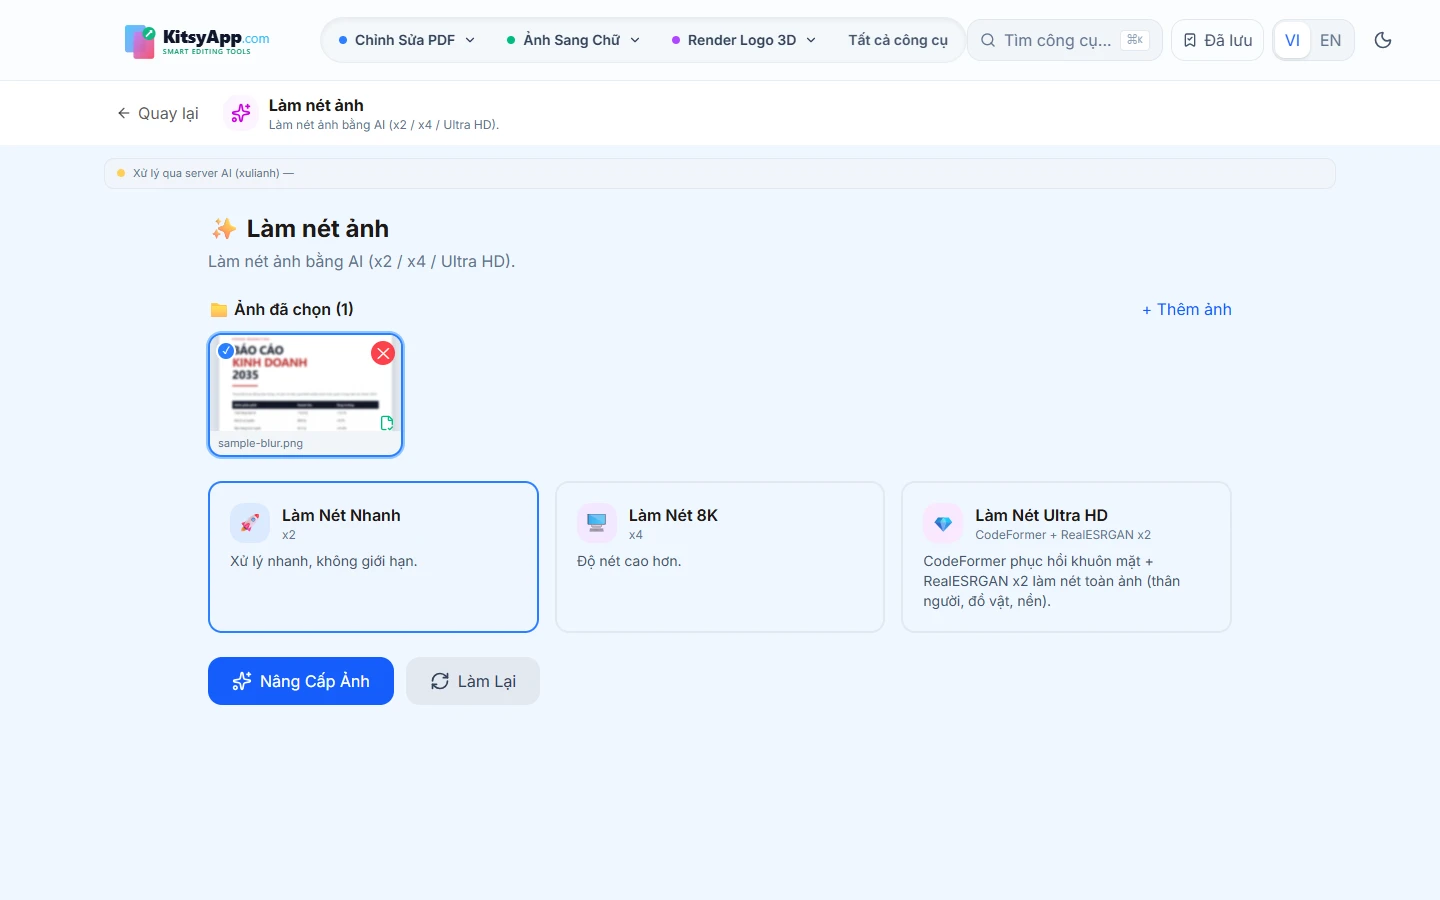1440x900 pixels.
Task: Click the sparkle icon beside Làm nét ảnh header
Action: pyautogui.click(x=241, y=113)
